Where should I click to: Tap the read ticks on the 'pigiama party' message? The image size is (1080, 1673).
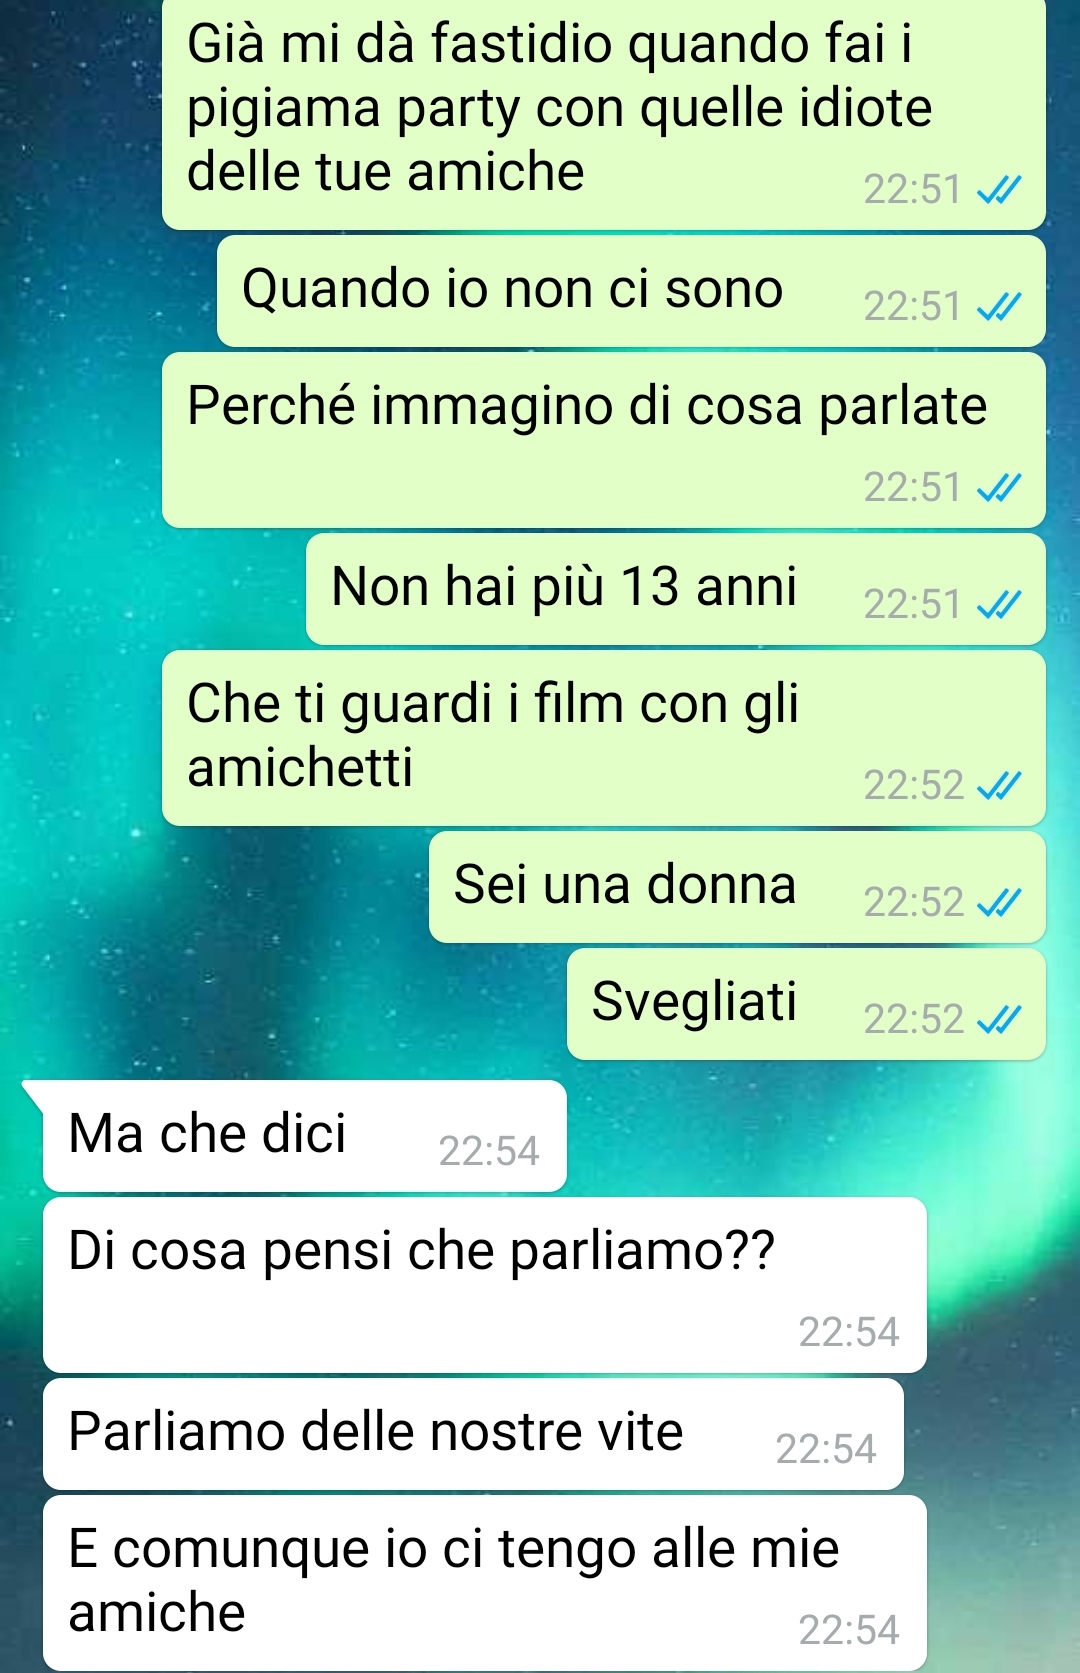[999, 190]
